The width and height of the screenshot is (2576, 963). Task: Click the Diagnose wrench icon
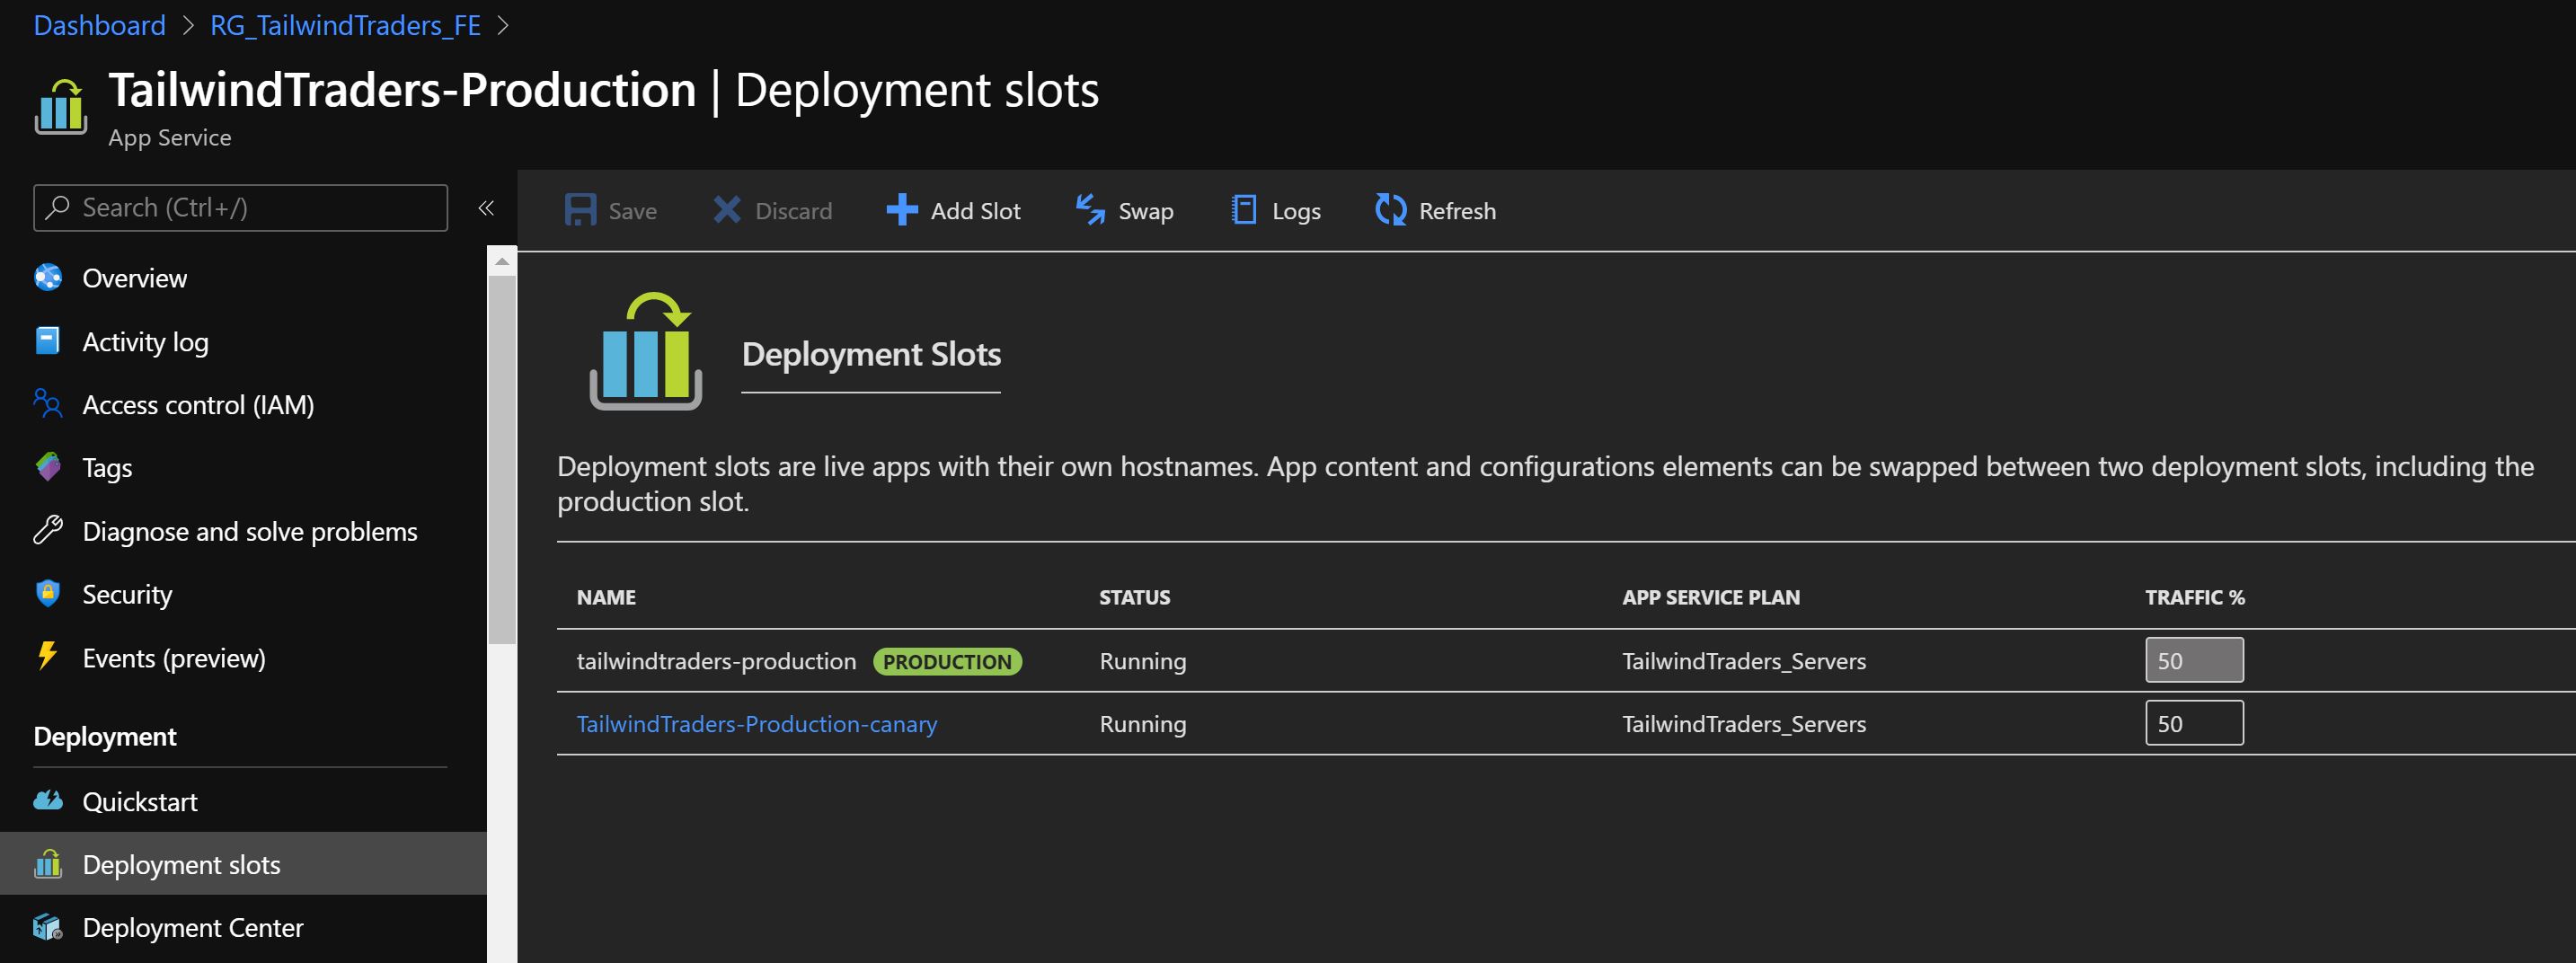[48, 530]
